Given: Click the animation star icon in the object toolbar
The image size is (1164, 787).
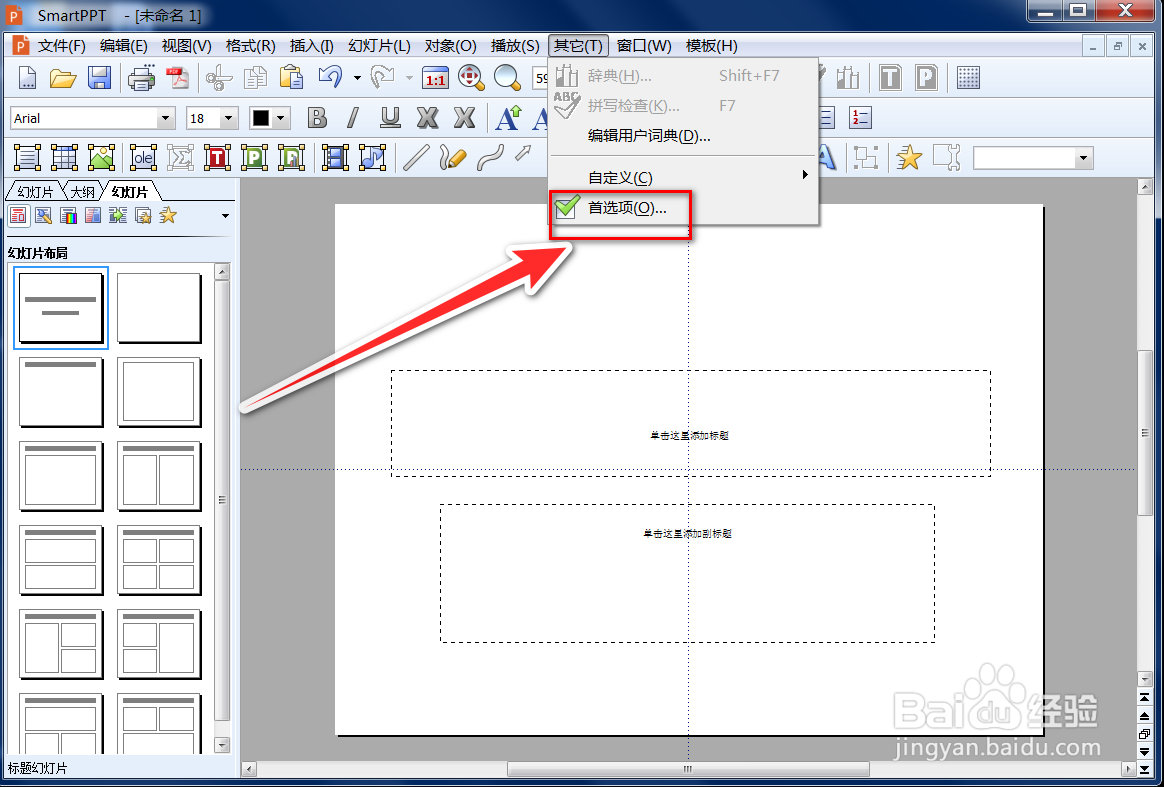Looking at the screenshot, I should pyautogui.click(x=909, y=157).
